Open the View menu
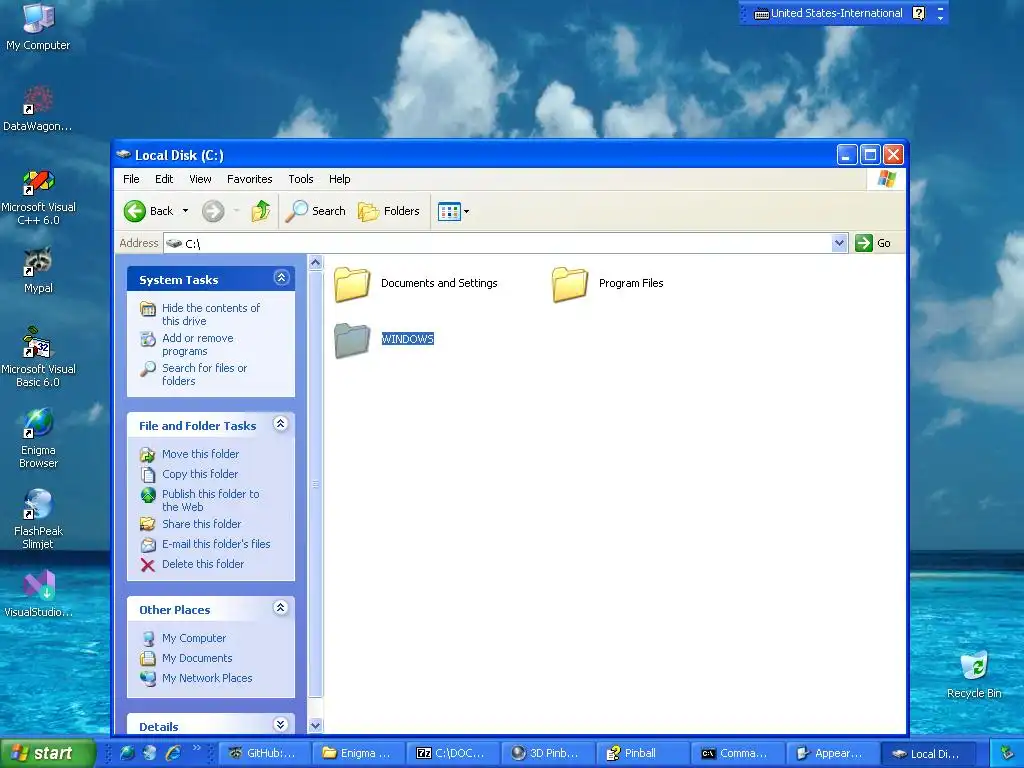 click(200, 179)
